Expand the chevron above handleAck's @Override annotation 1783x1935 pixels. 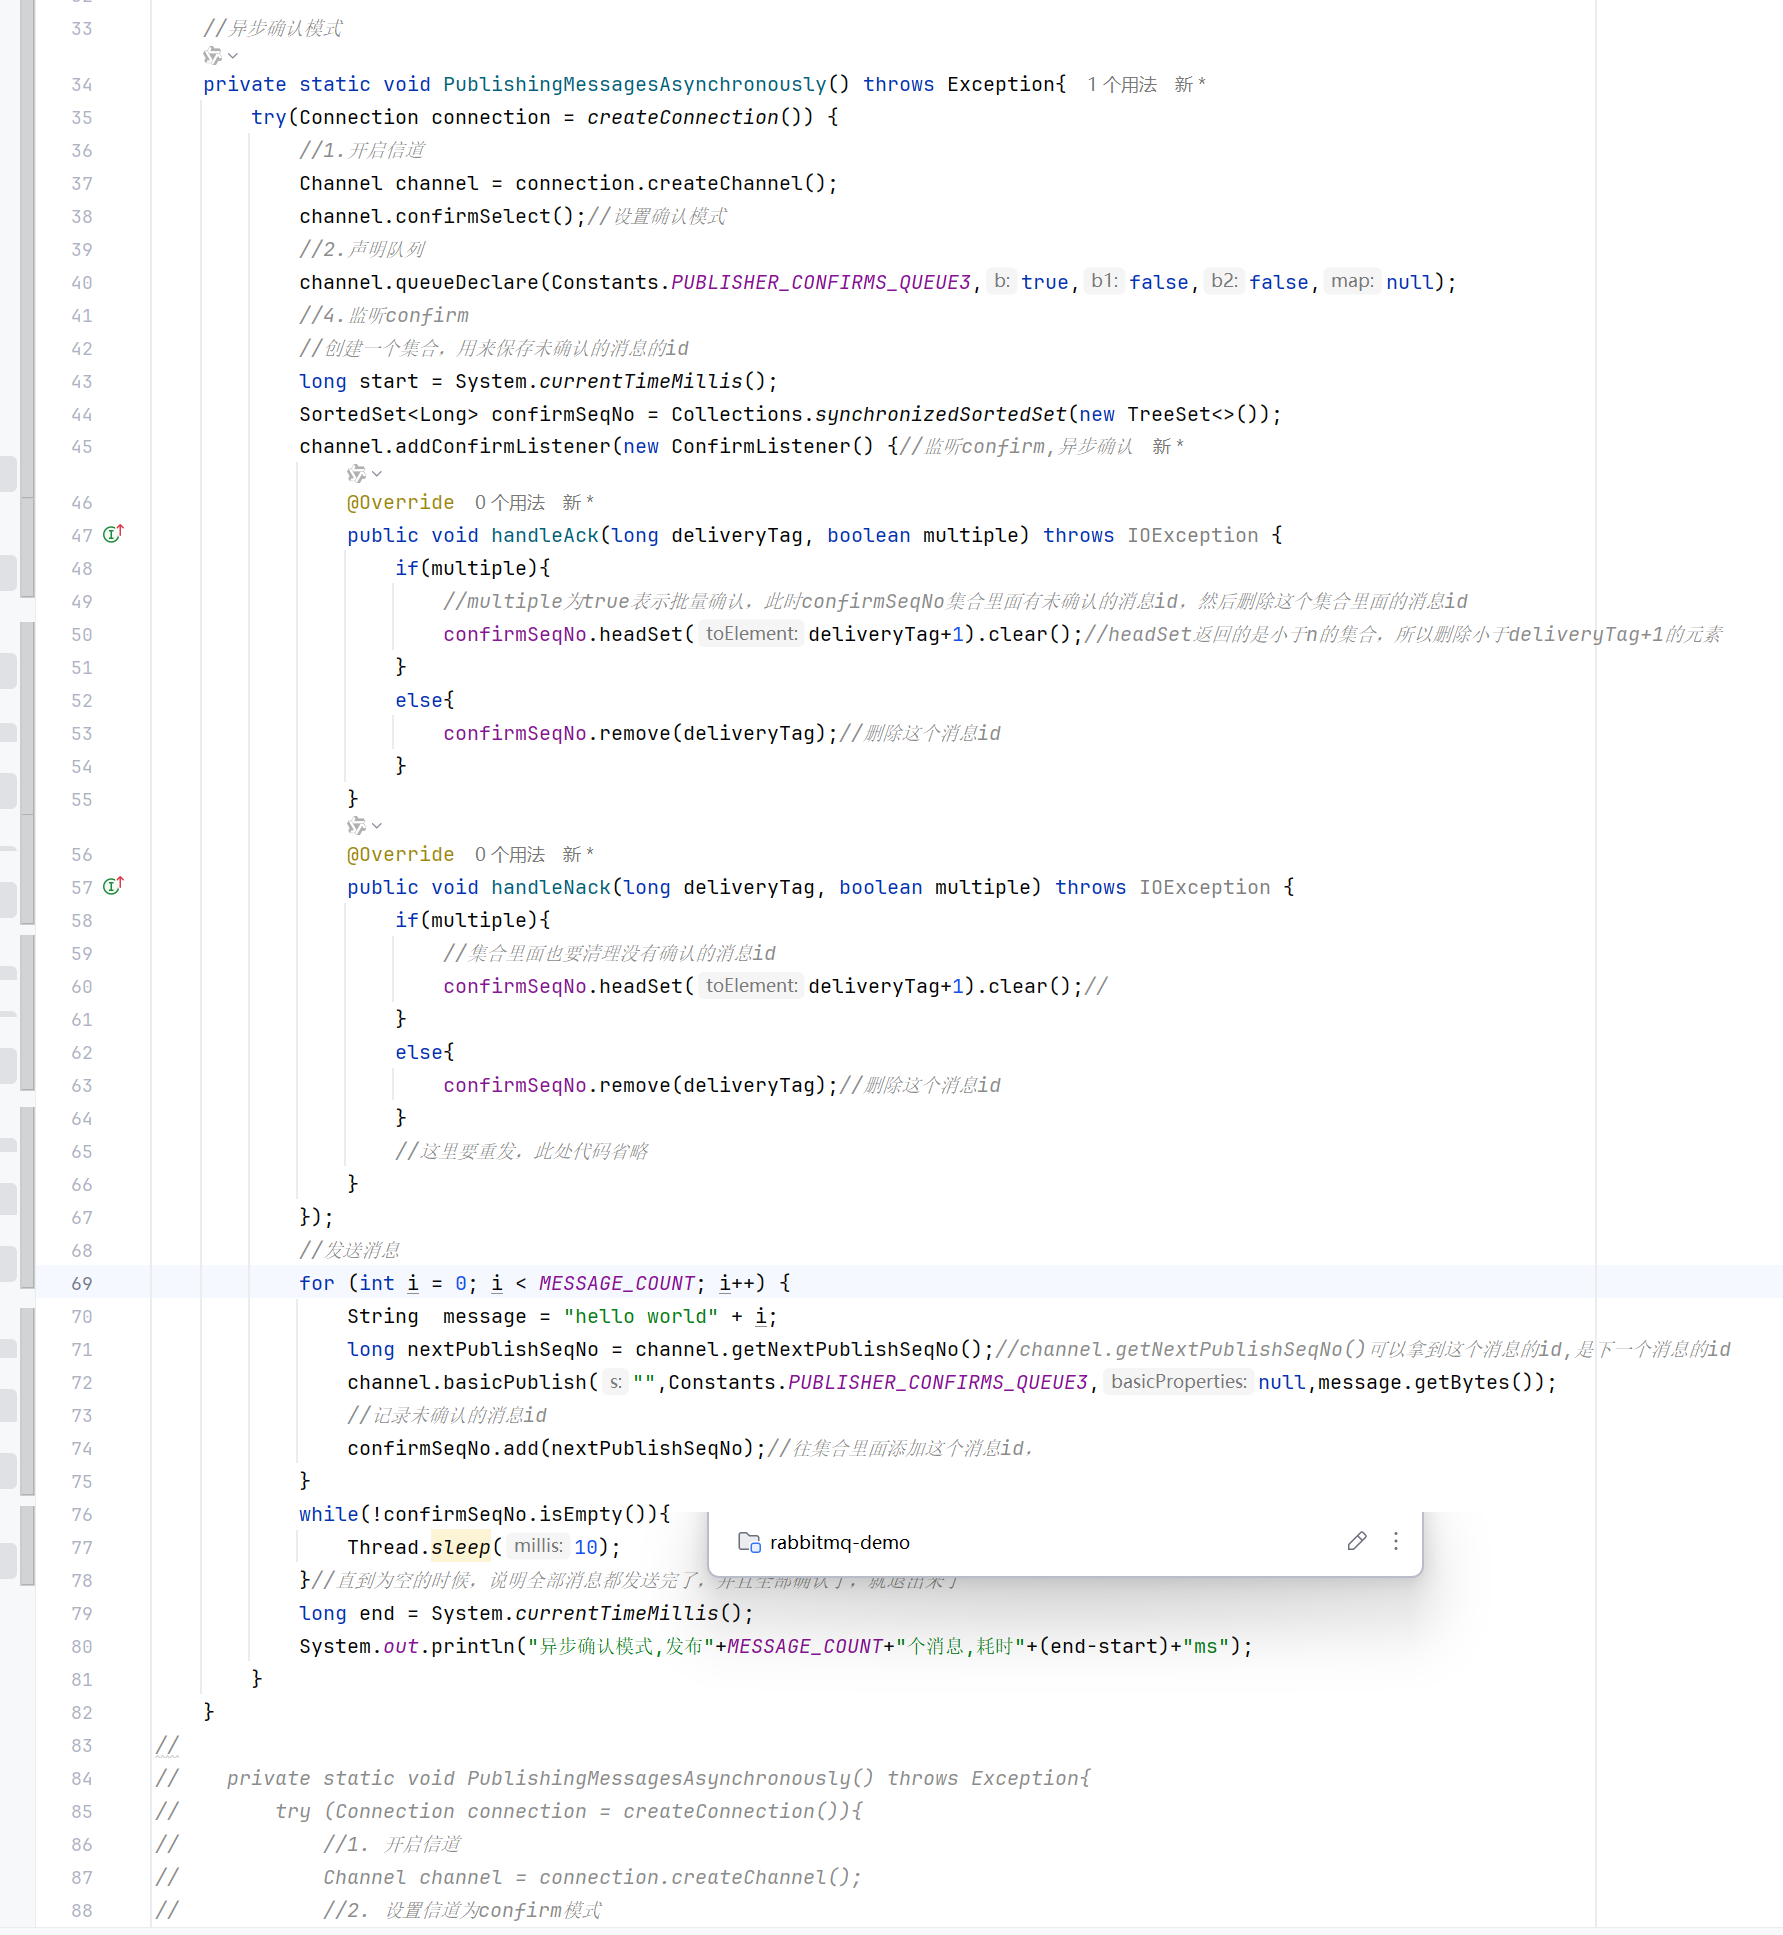click(377, 474)
